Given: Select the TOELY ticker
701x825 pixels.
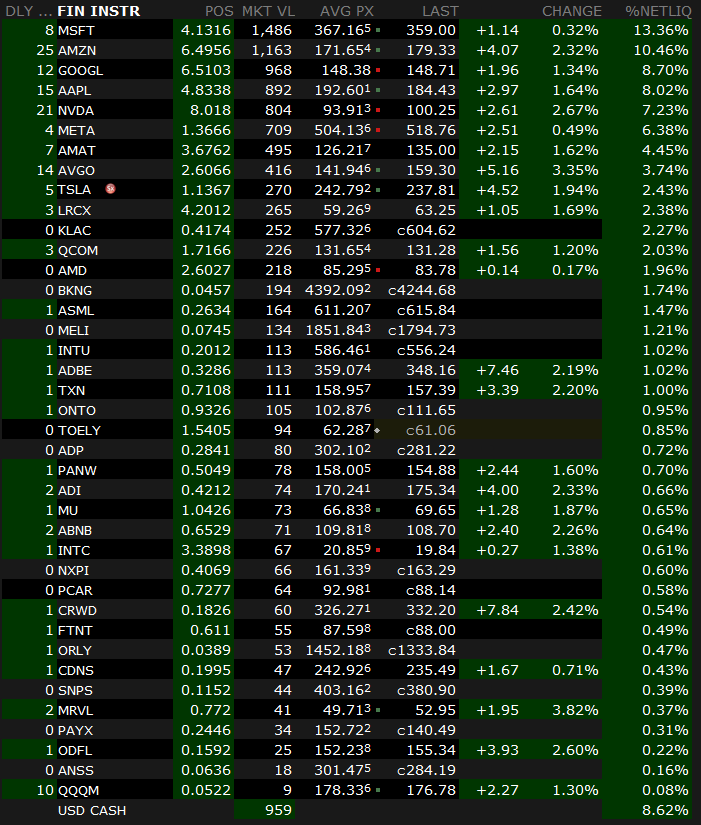Looking at the screenshot, I should (x=79, y=430).
